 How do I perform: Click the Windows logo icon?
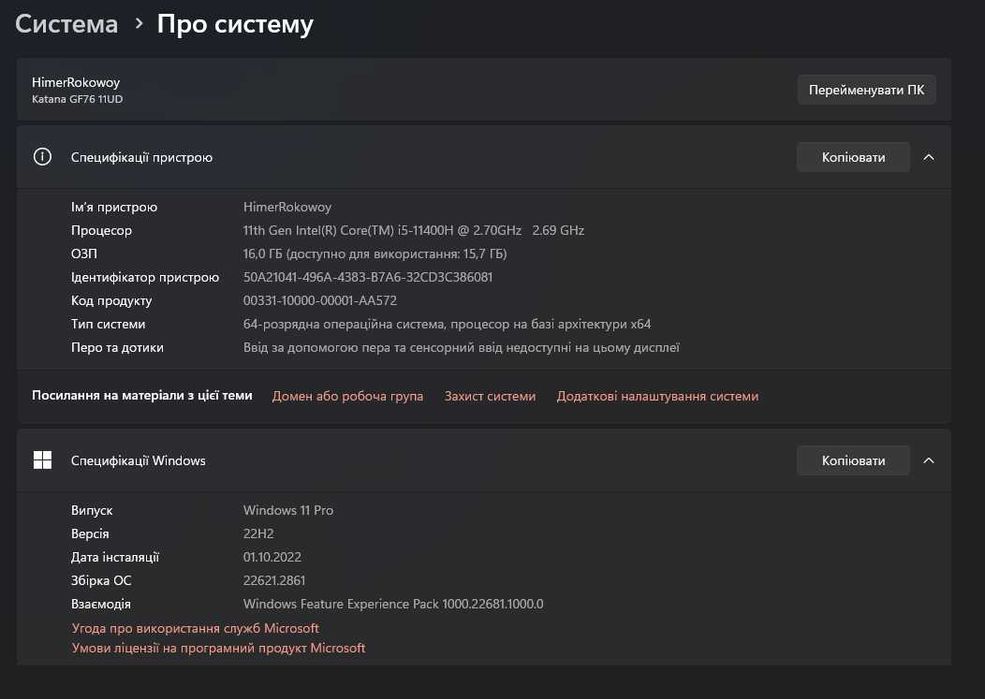click(x=42, y=460)
